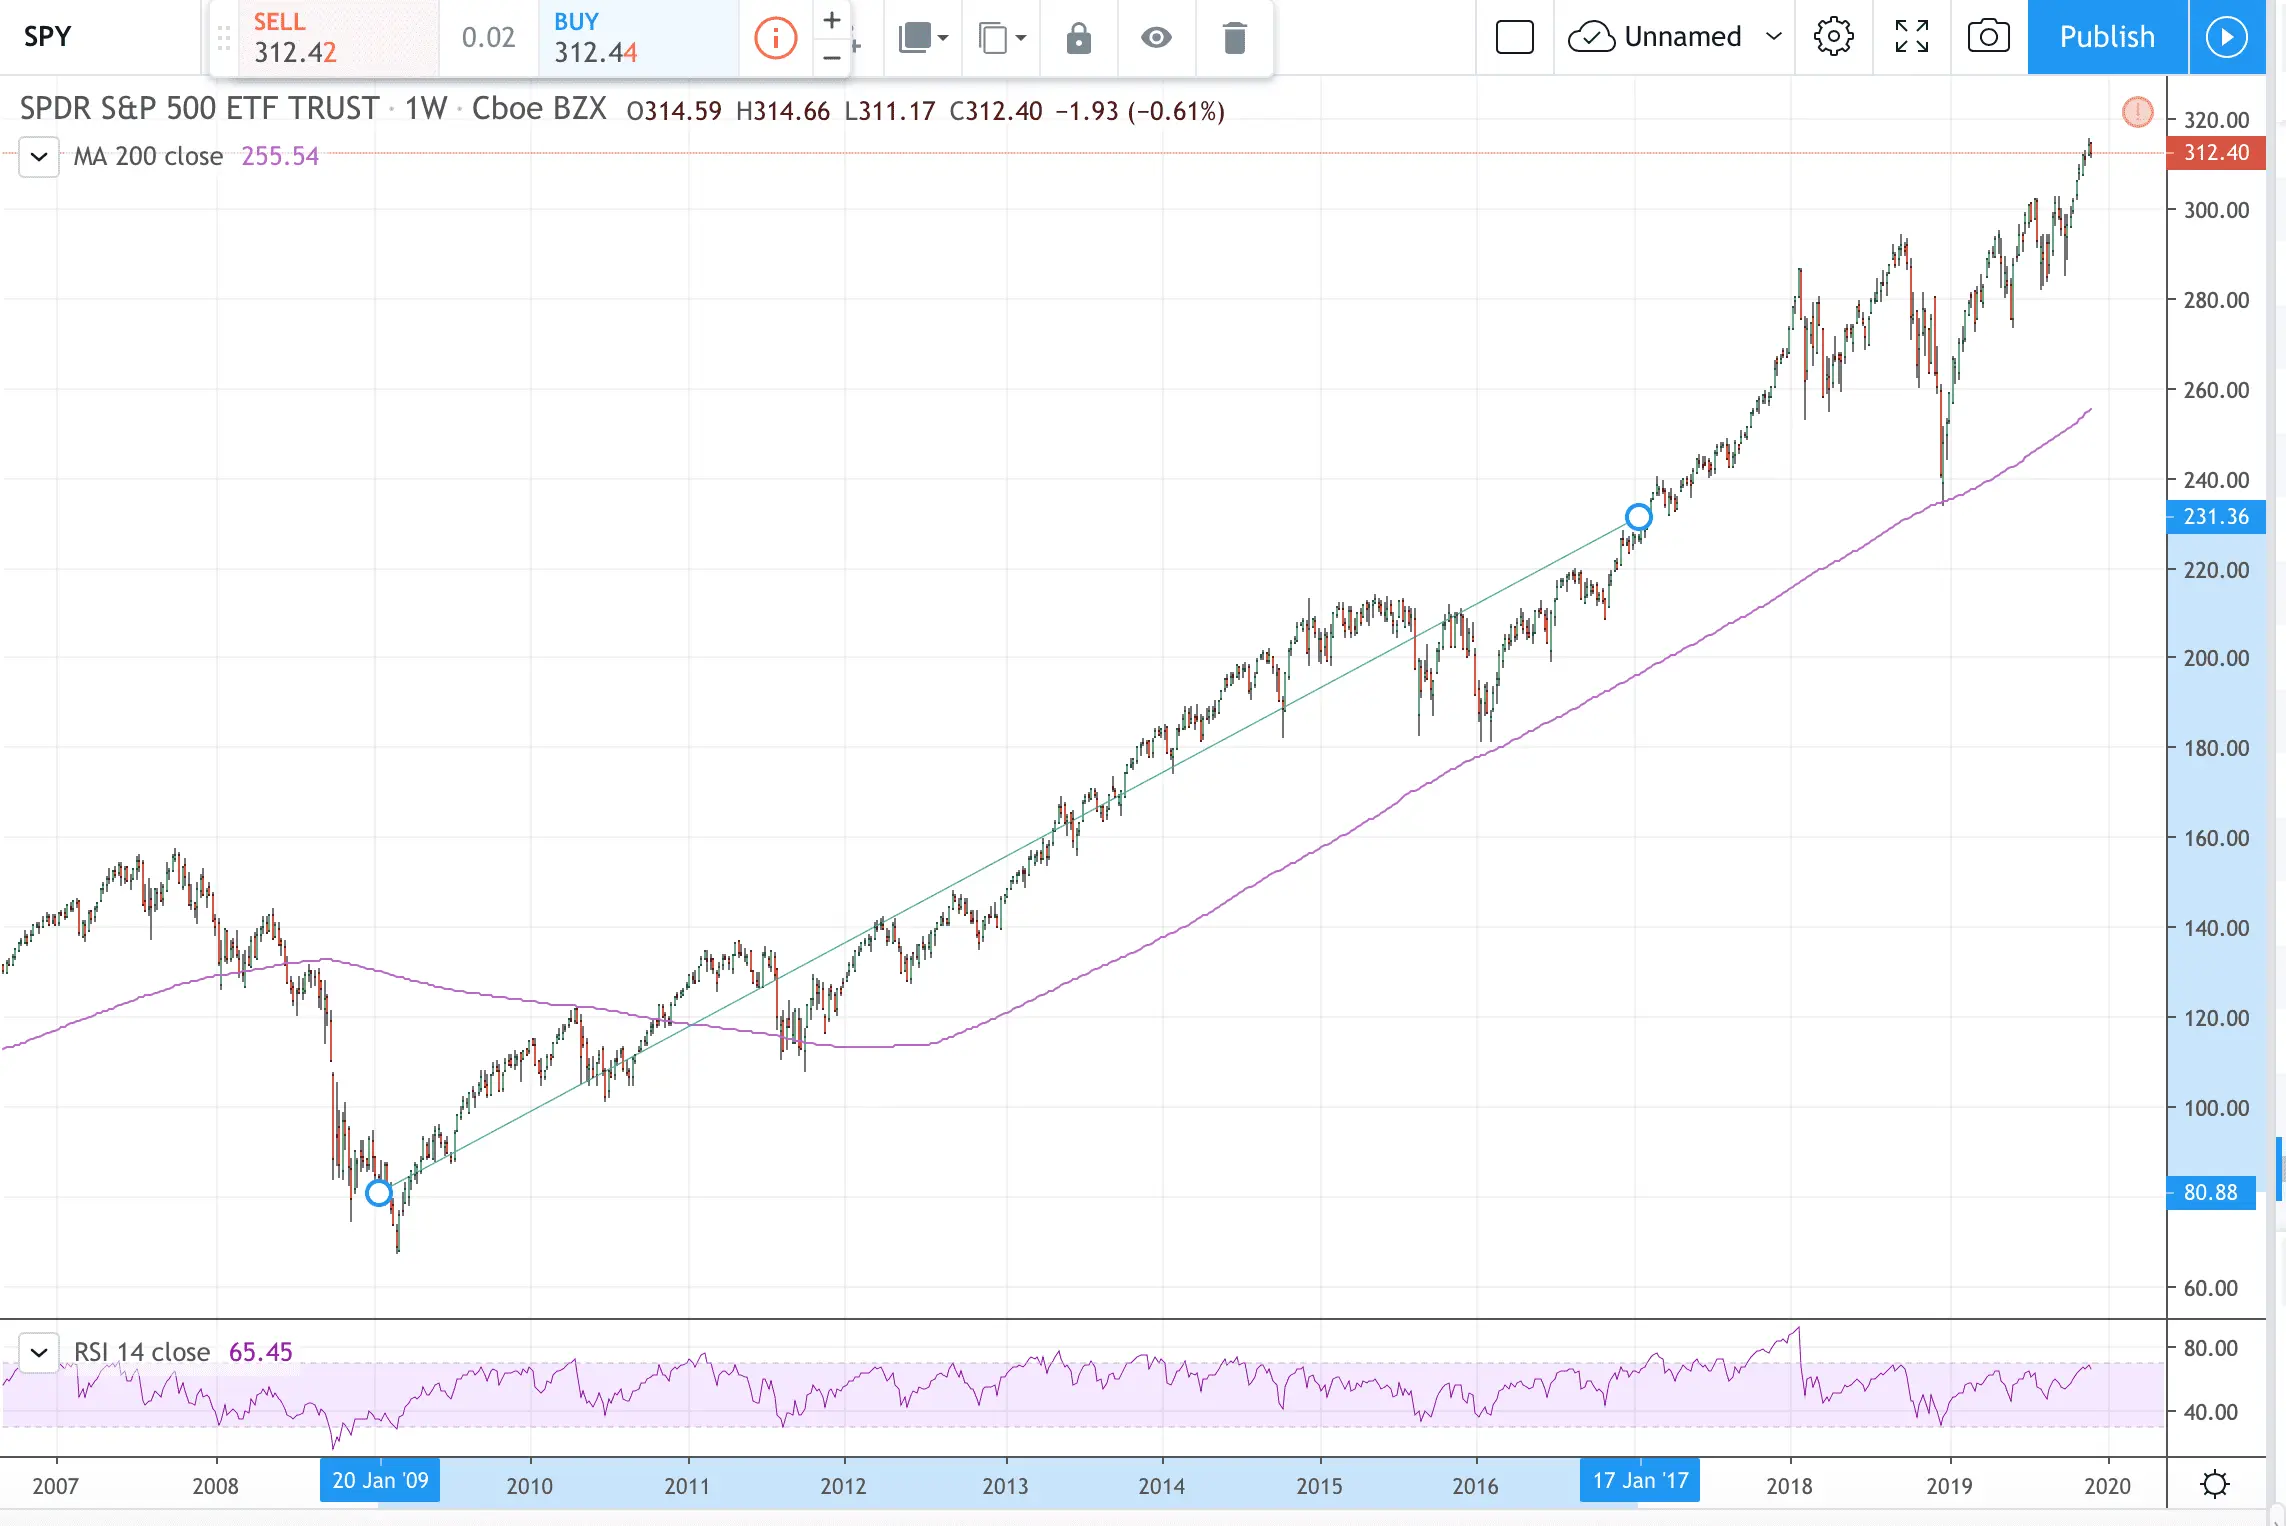Select the square layout icon
This screenshot has height=1526, width=2286.
(x=1514, y=37)
